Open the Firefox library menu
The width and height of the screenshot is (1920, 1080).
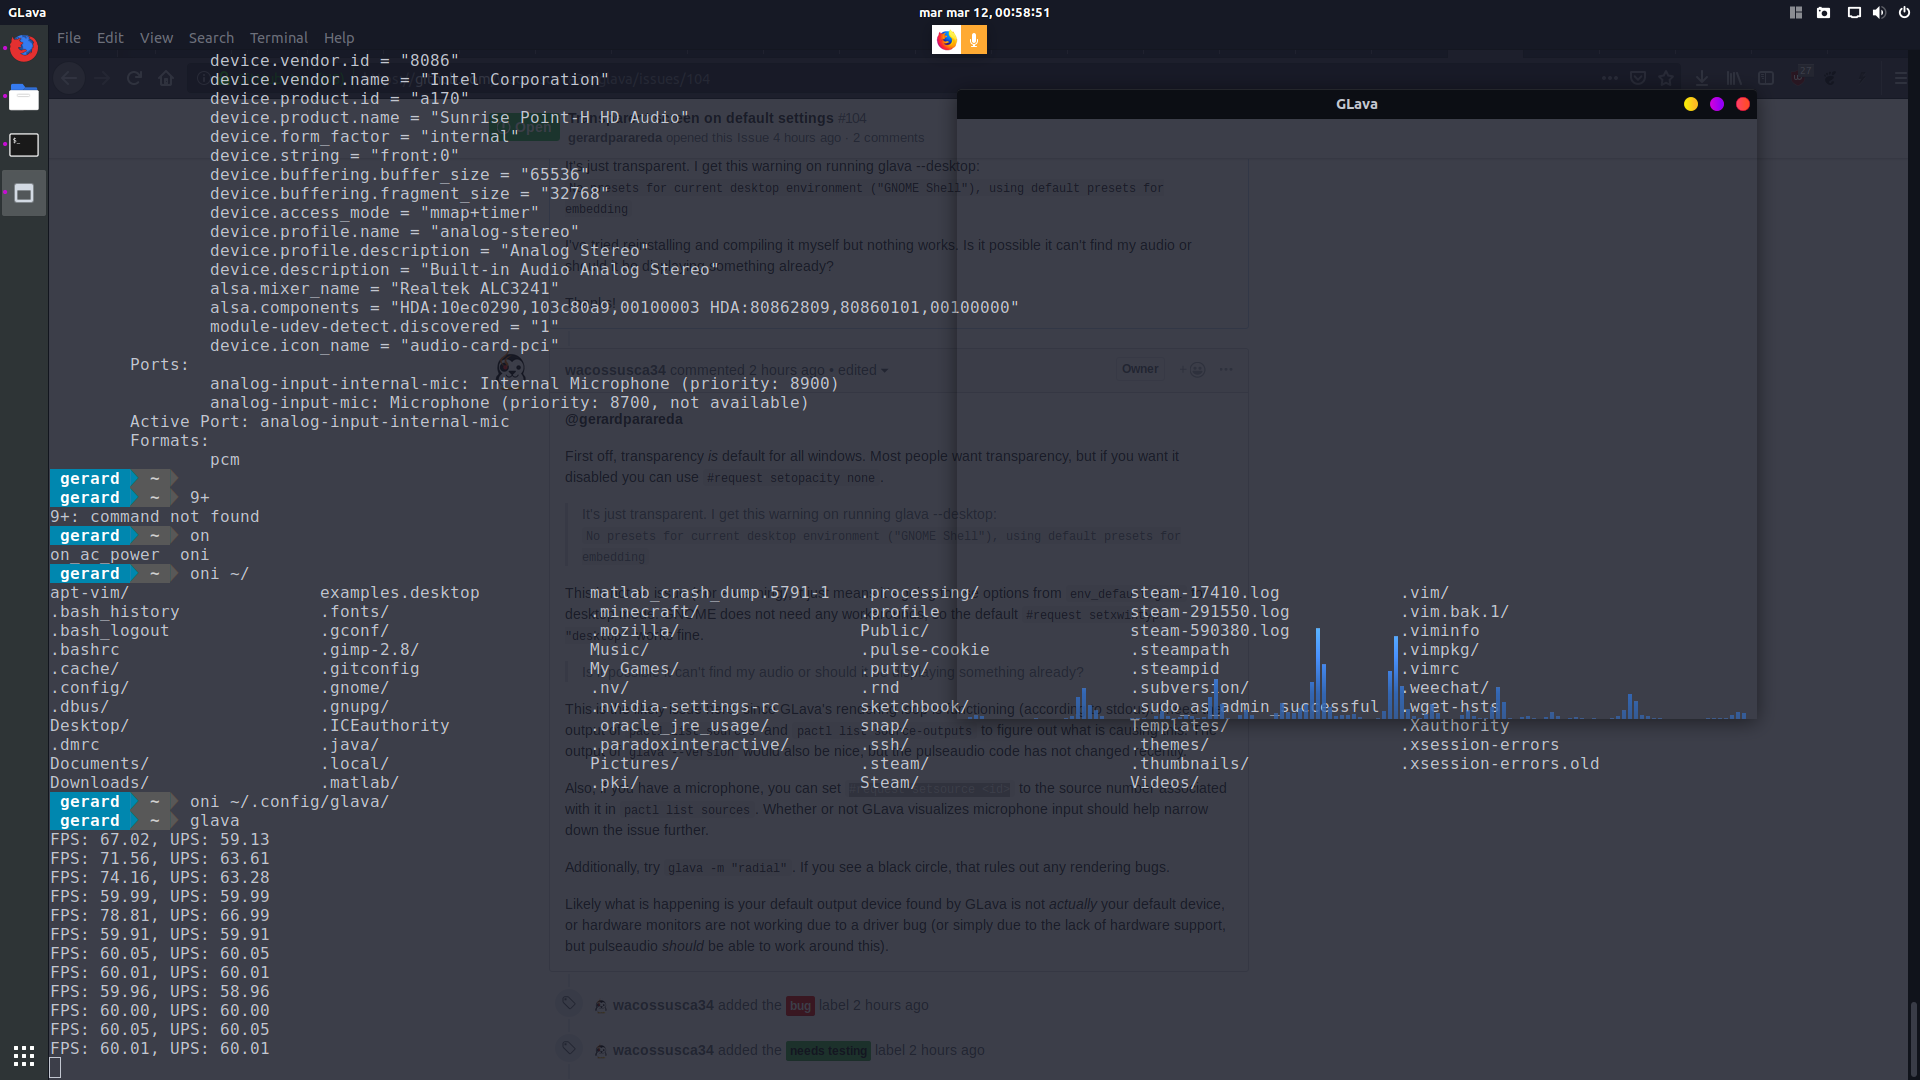pos(1735,77)
